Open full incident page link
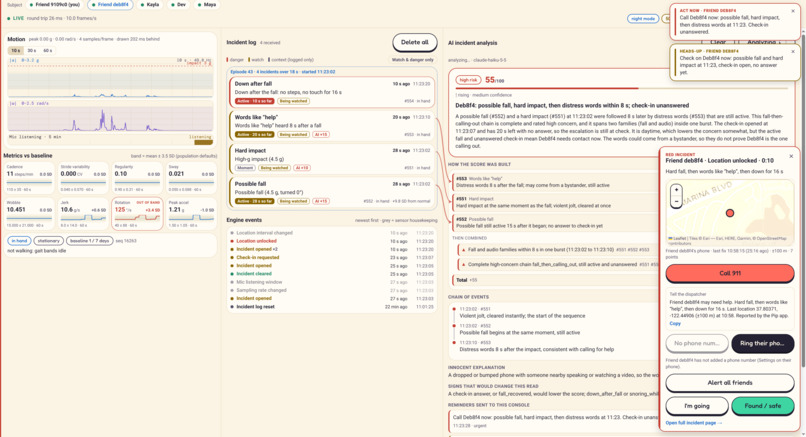Image resolution: width=806 pixels, height=437 pixels. coord(693,423)
